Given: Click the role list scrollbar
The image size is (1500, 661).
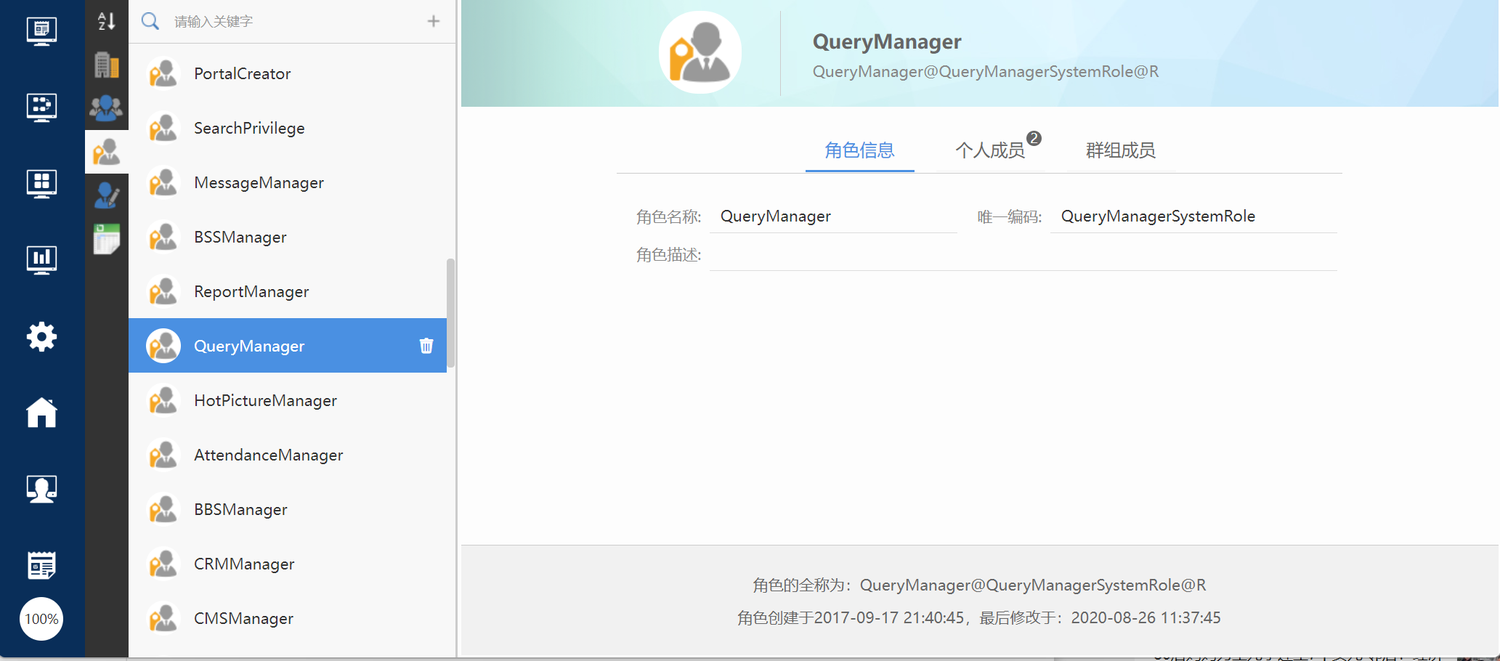Looking at the screenshot, I should click(450, 310).
